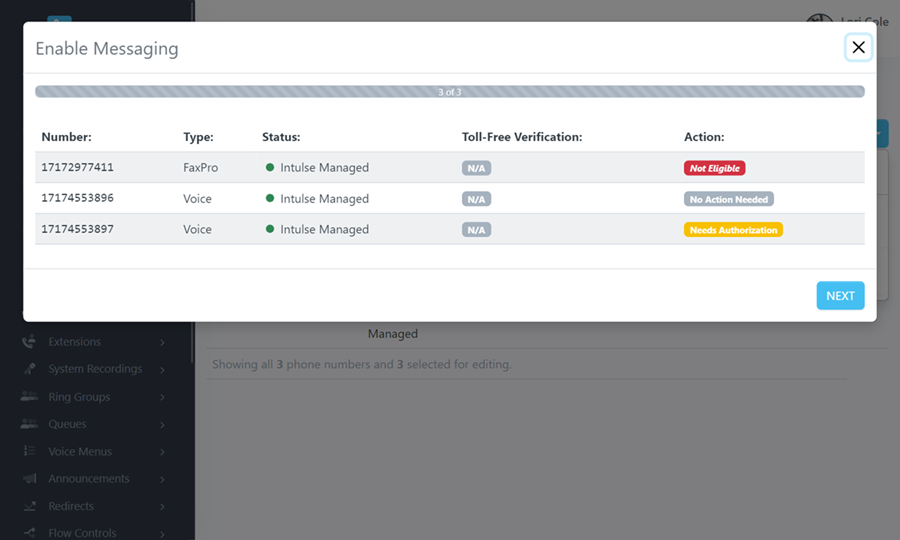Expand the Ring Groups chevron arrow
This screenshot has width=900, height=540.
pyautogui.click(x=162, y=397)
